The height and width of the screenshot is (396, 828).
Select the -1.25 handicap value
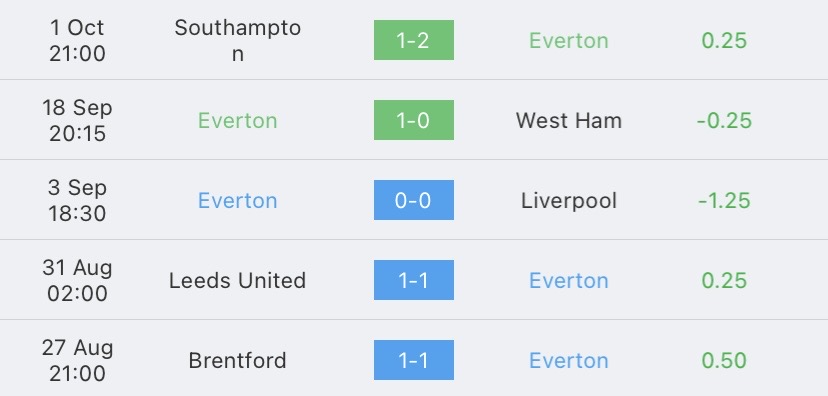coord(724,201)
